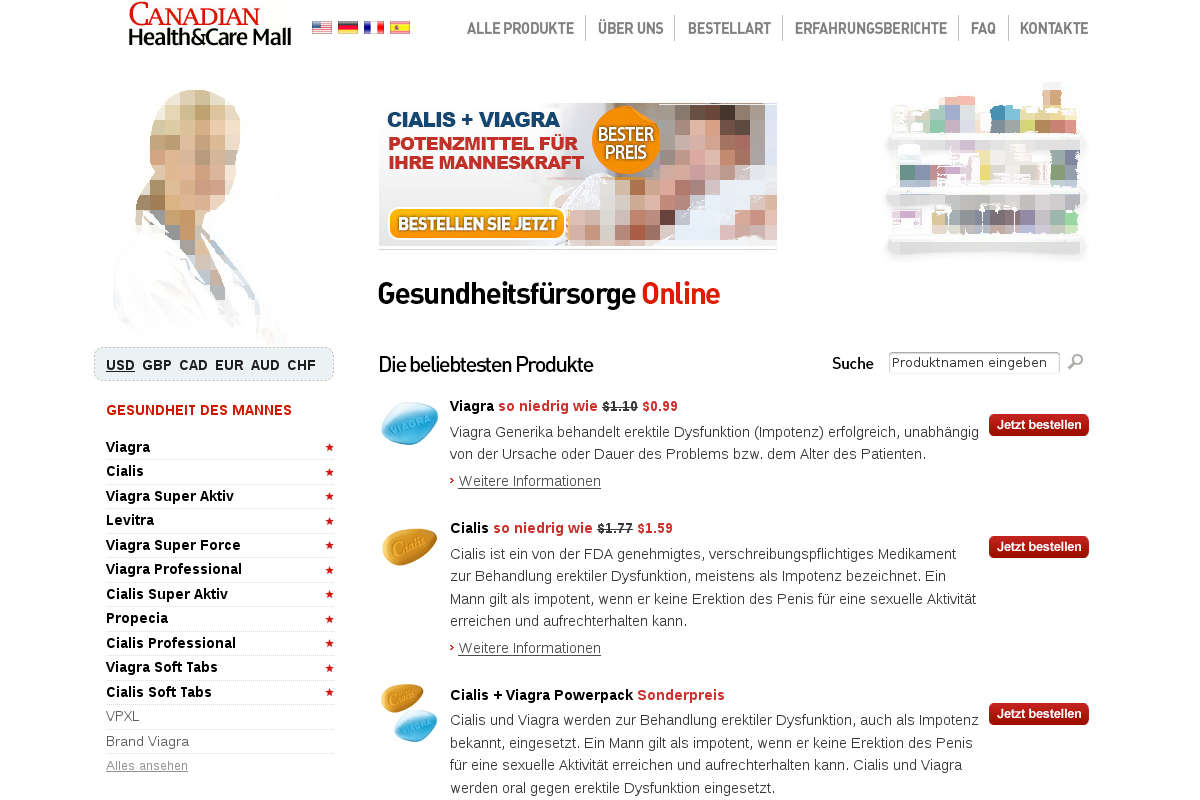Select USD currency
Image resolution: width=1200 pixels, height=800 pixels.
coord(120,365)
